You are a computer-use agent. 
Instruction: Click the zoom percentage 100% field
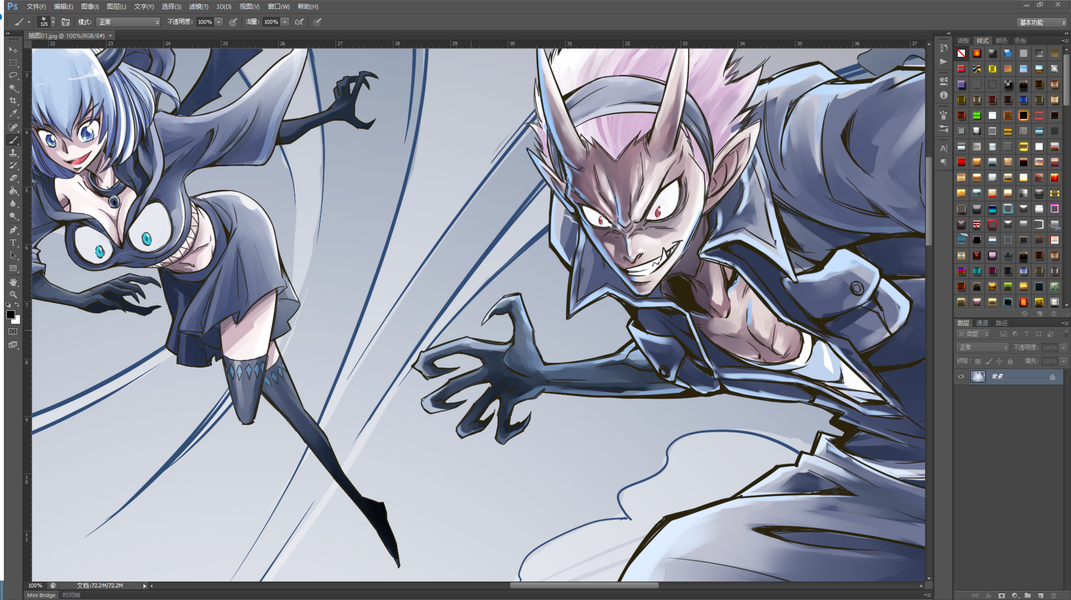pyautogui.click(x=36, y=586)
